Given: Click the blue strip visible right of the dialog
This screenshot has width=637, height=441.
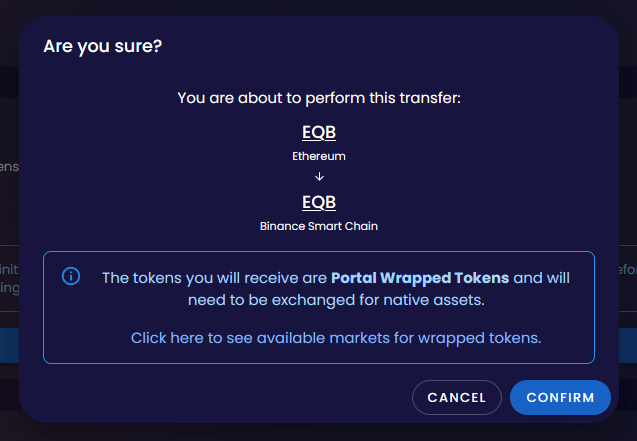Looking at the screenshot, I should click(627, 347).
